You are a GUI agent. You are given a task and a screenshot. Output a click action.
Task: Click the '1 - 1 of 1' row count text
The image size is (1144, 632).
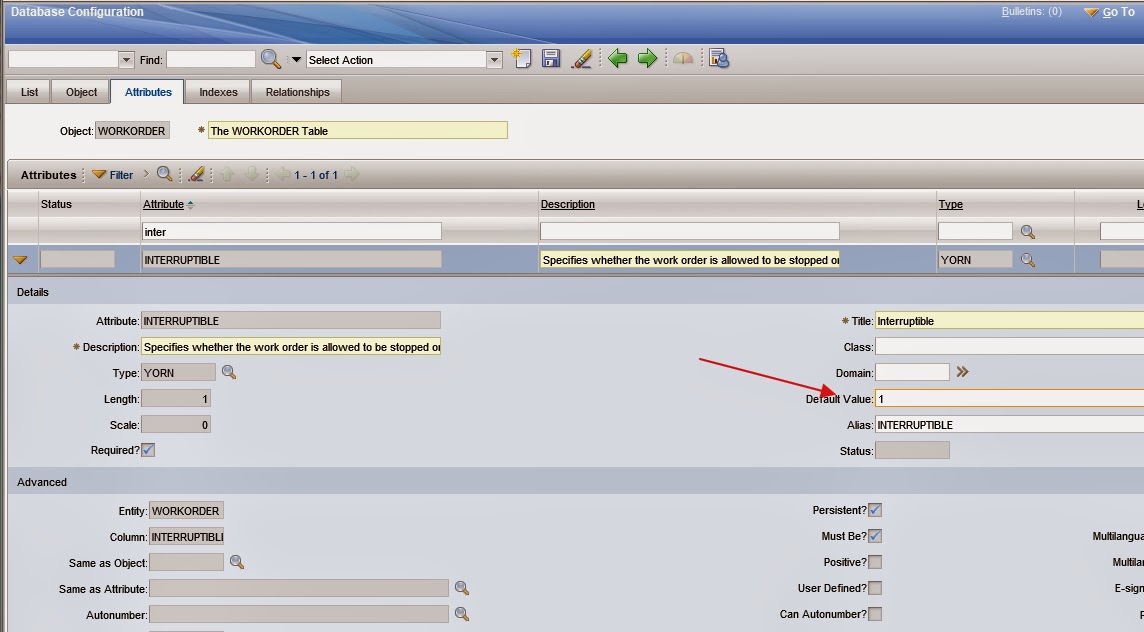(316, 175)
